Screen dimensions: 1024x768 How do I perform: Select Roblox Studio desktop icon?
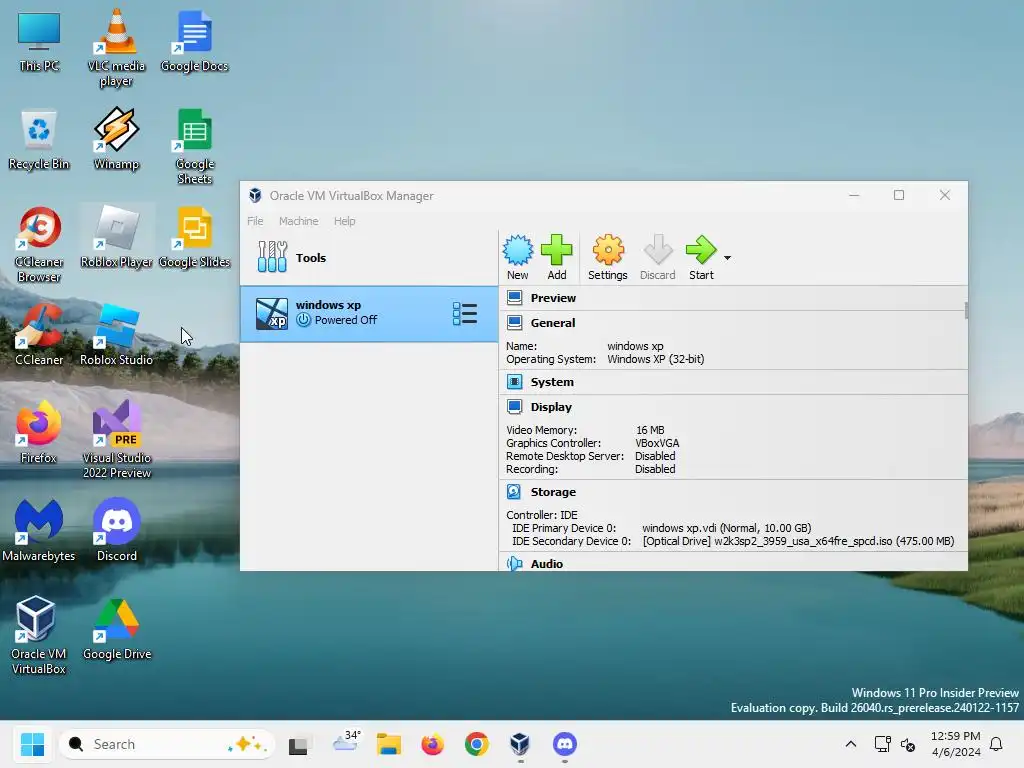click(116, 334)
